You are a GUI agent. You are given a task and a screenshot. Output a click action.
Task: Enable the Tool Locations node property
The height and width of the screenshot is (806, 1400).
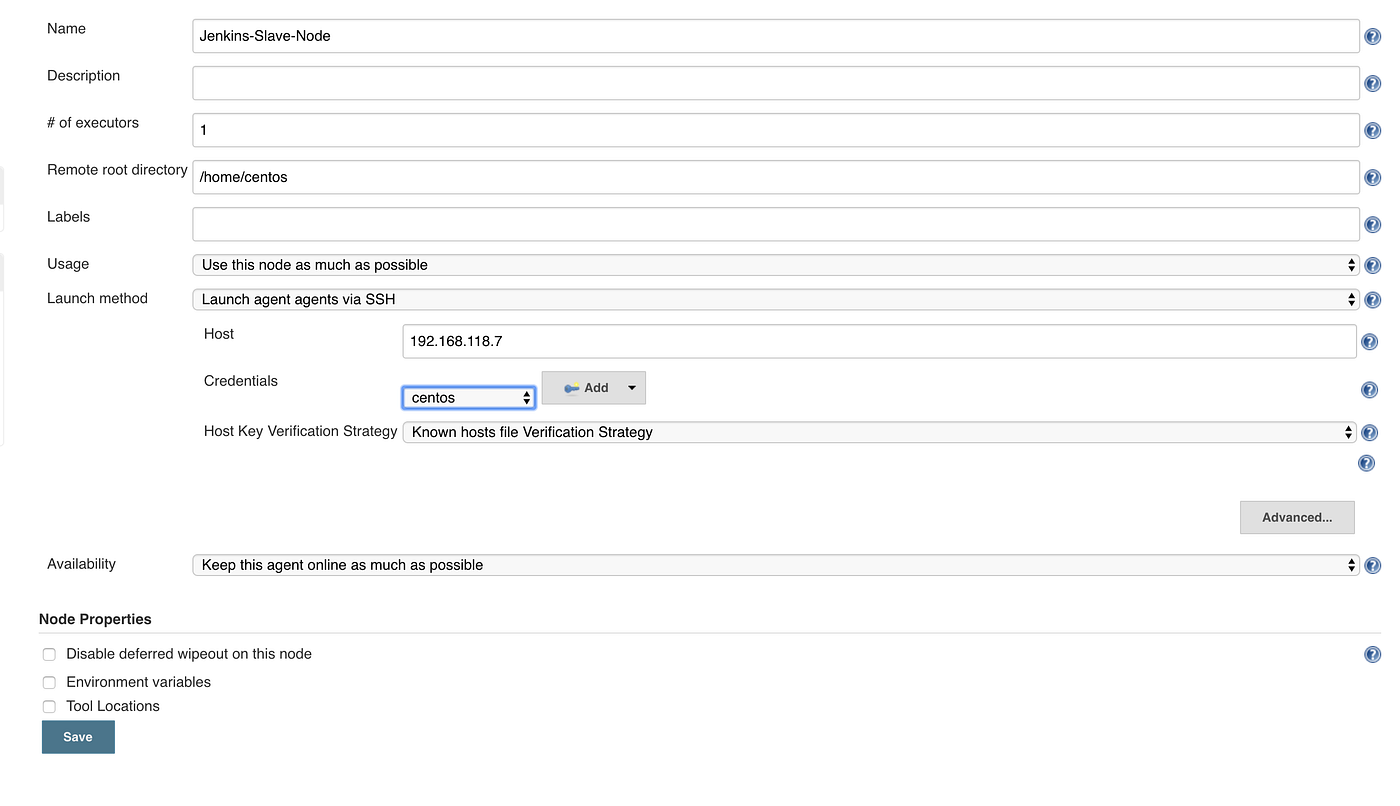coord(49,706)
